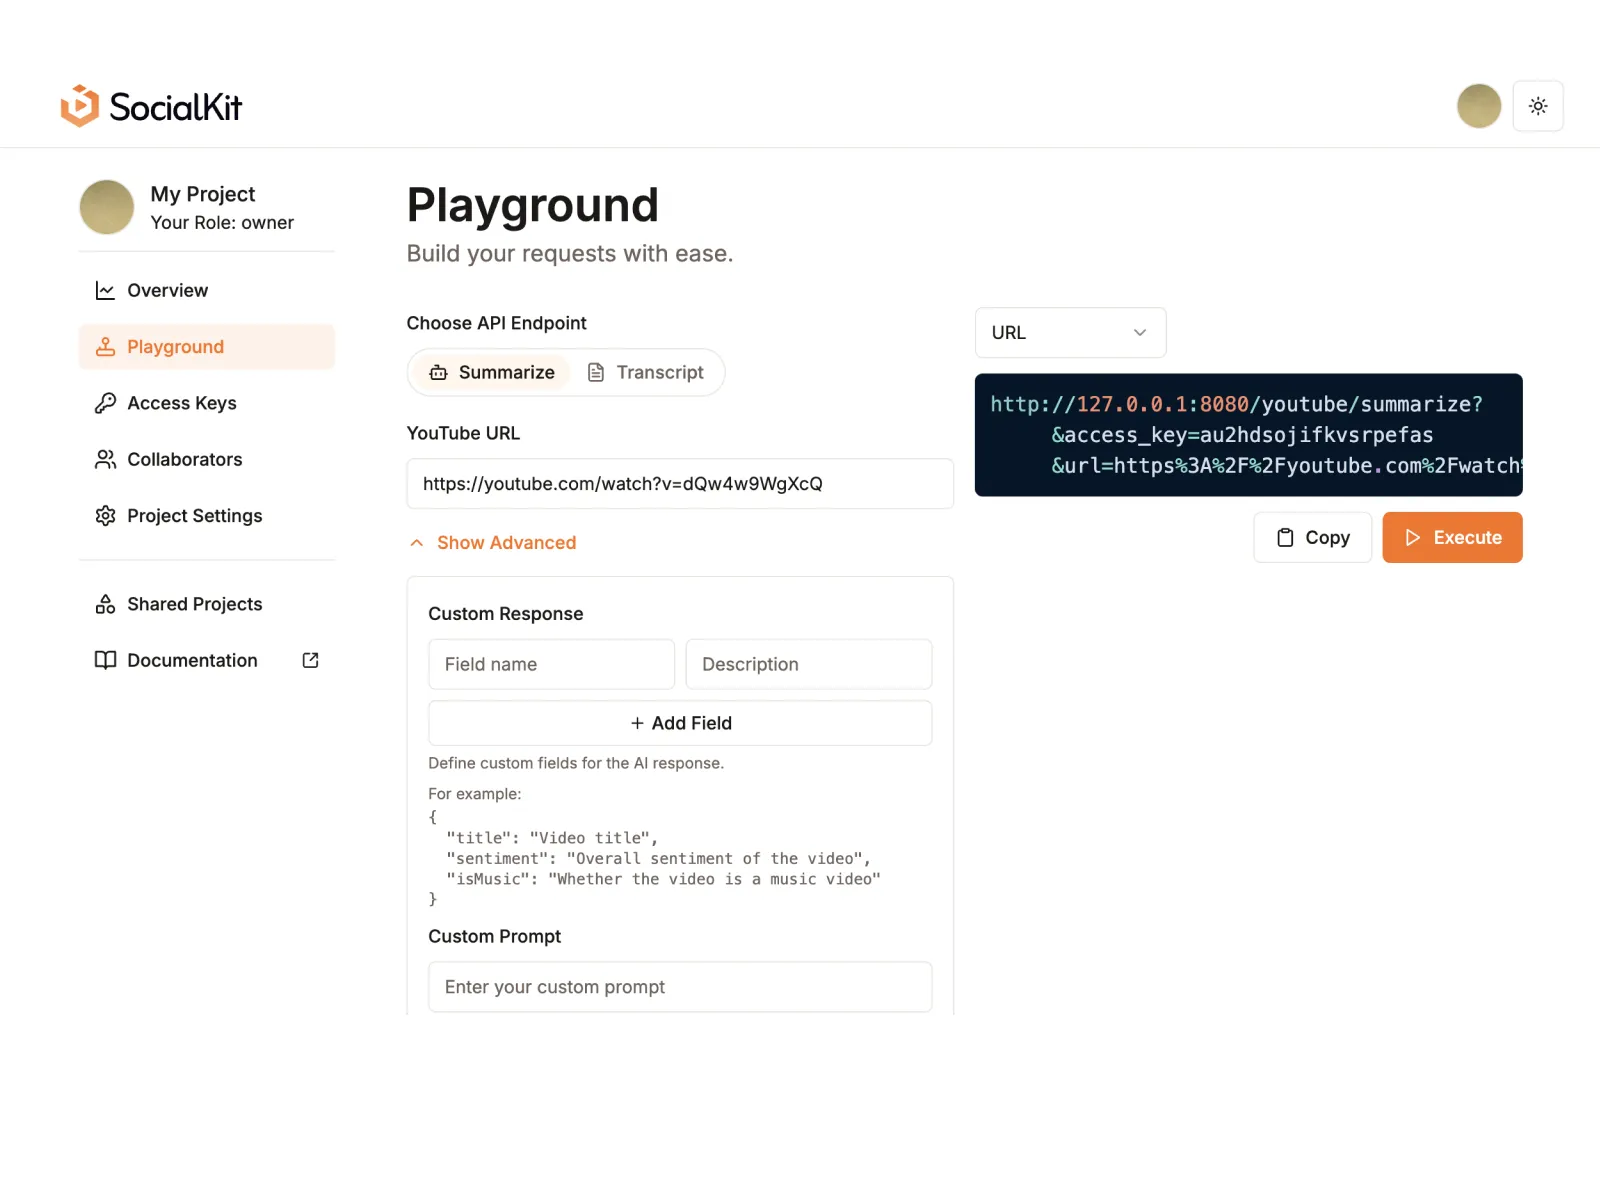Click the Project Settings gear icon
Image resolution: width=1600 pixels, height=1200 pixels.
pos(105,516)
